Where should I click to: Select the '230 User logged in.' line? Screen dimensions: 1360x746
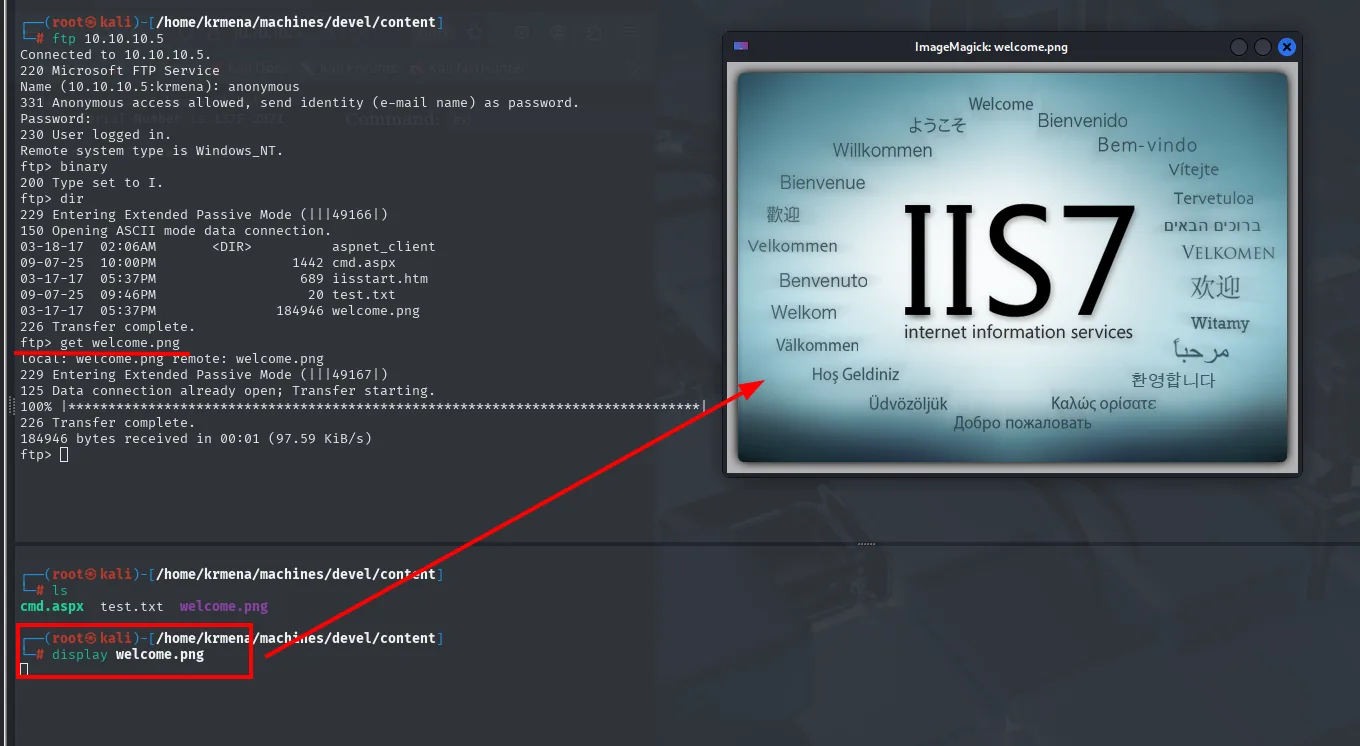(96, 134)
